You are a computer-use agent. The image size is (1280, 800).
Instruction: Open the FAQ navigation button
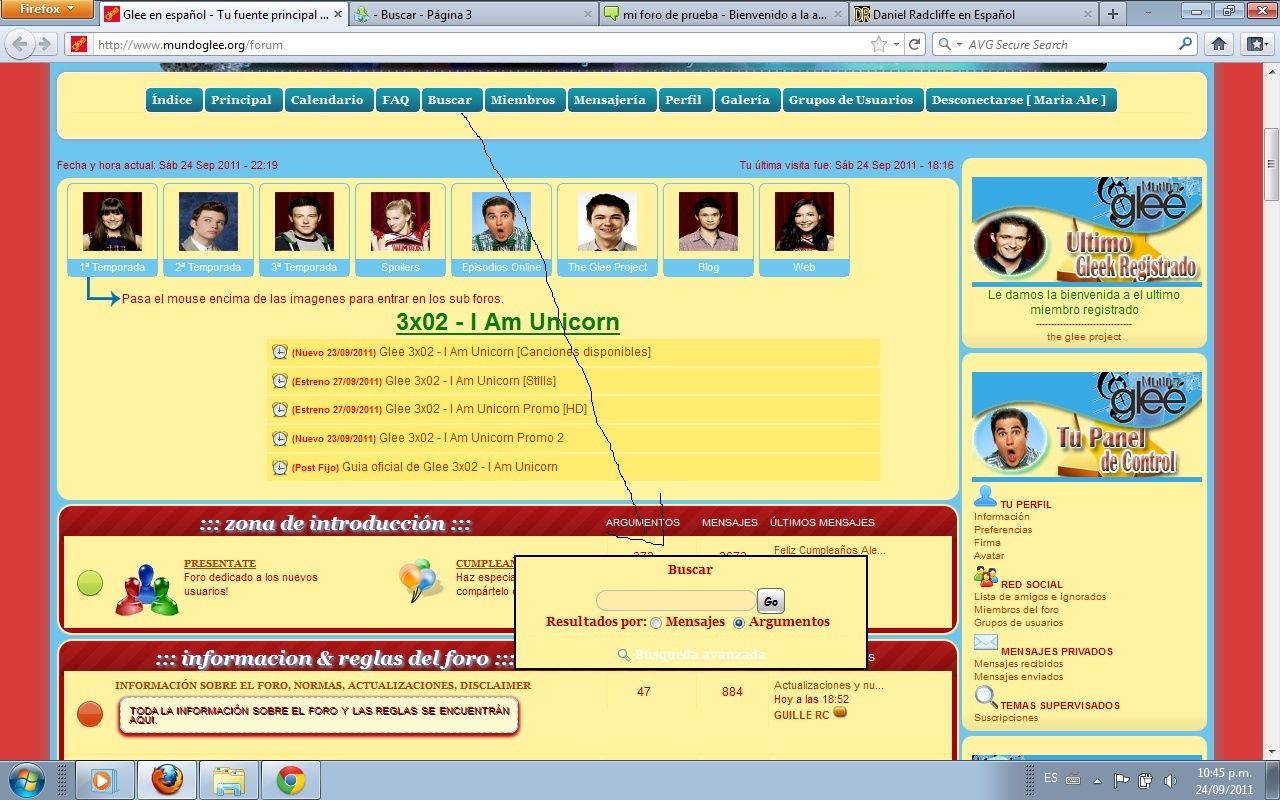click(396, 100)
